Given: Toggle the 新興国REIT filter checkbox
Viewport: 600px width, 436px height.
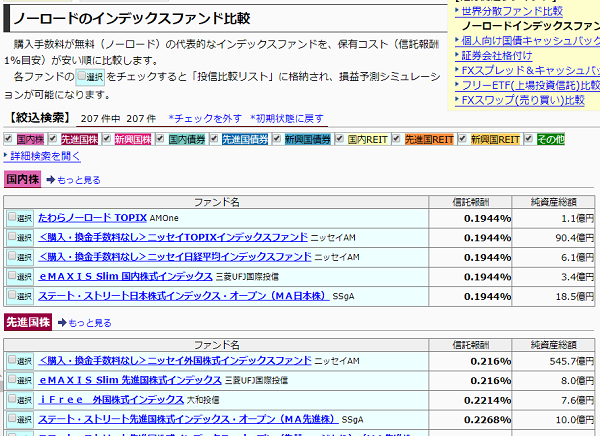Looking at the screenshot, I should point(463,139).
